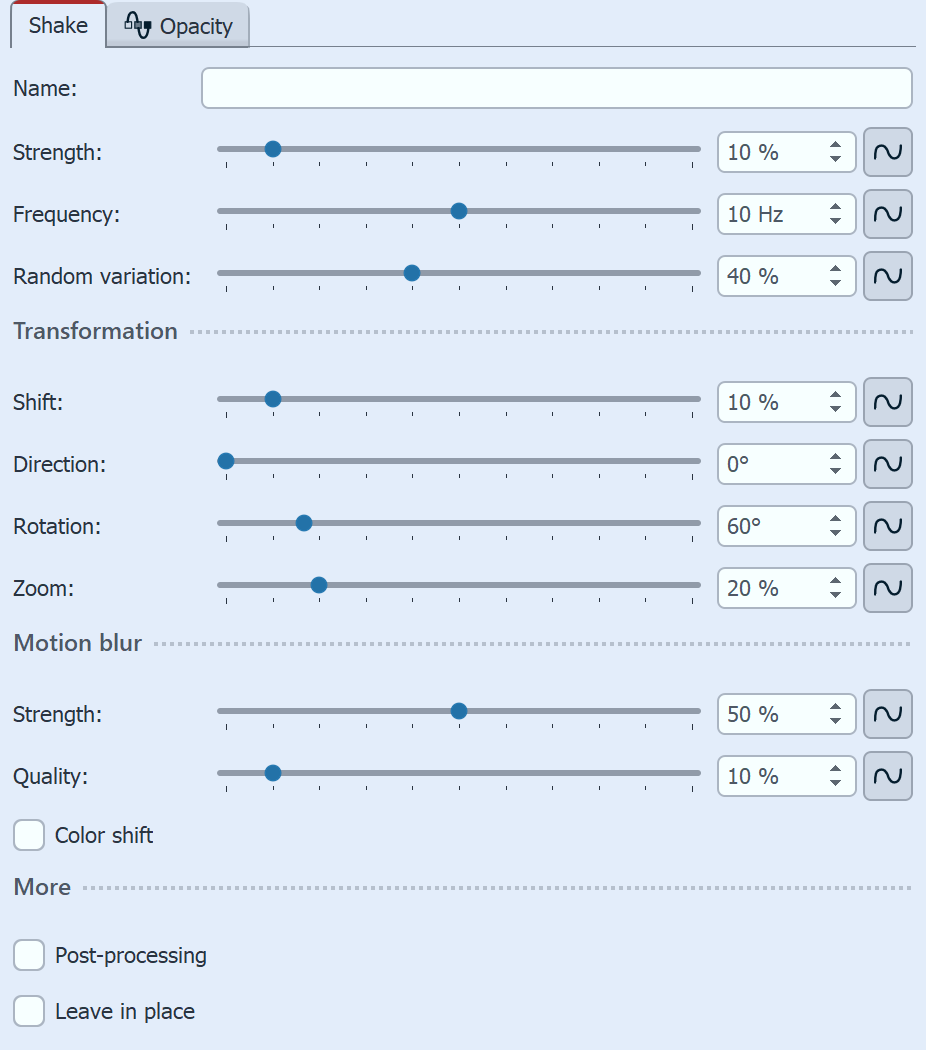Select the Shake tab
The image size is (926, 1050).
pos(57,25)
